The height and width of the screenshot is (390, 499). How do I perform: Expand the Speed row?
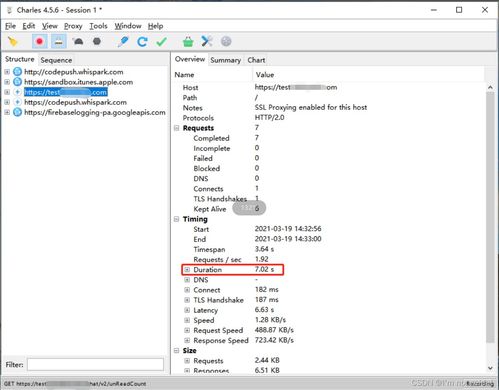(x=187, y=320)
